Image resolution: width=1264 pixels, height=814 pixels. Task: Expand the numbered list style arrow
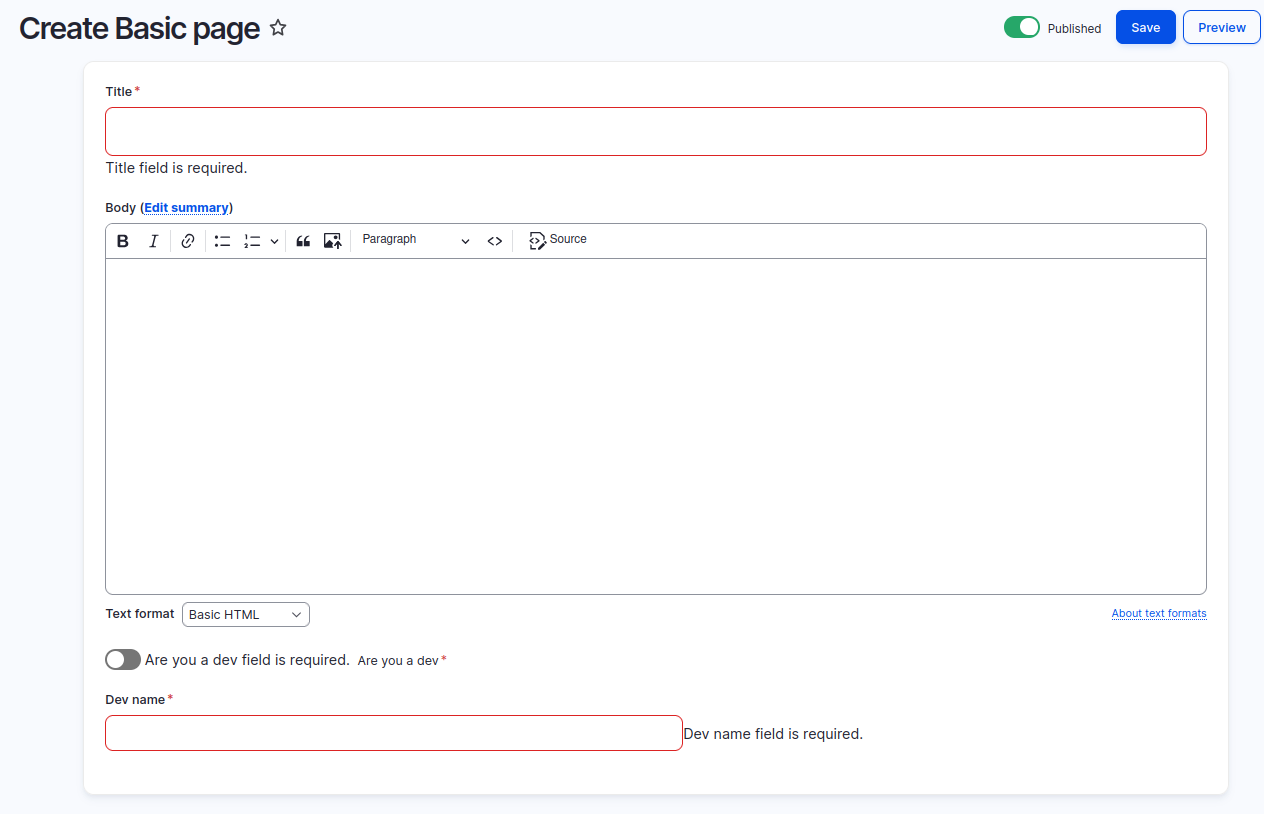(274, 241)
